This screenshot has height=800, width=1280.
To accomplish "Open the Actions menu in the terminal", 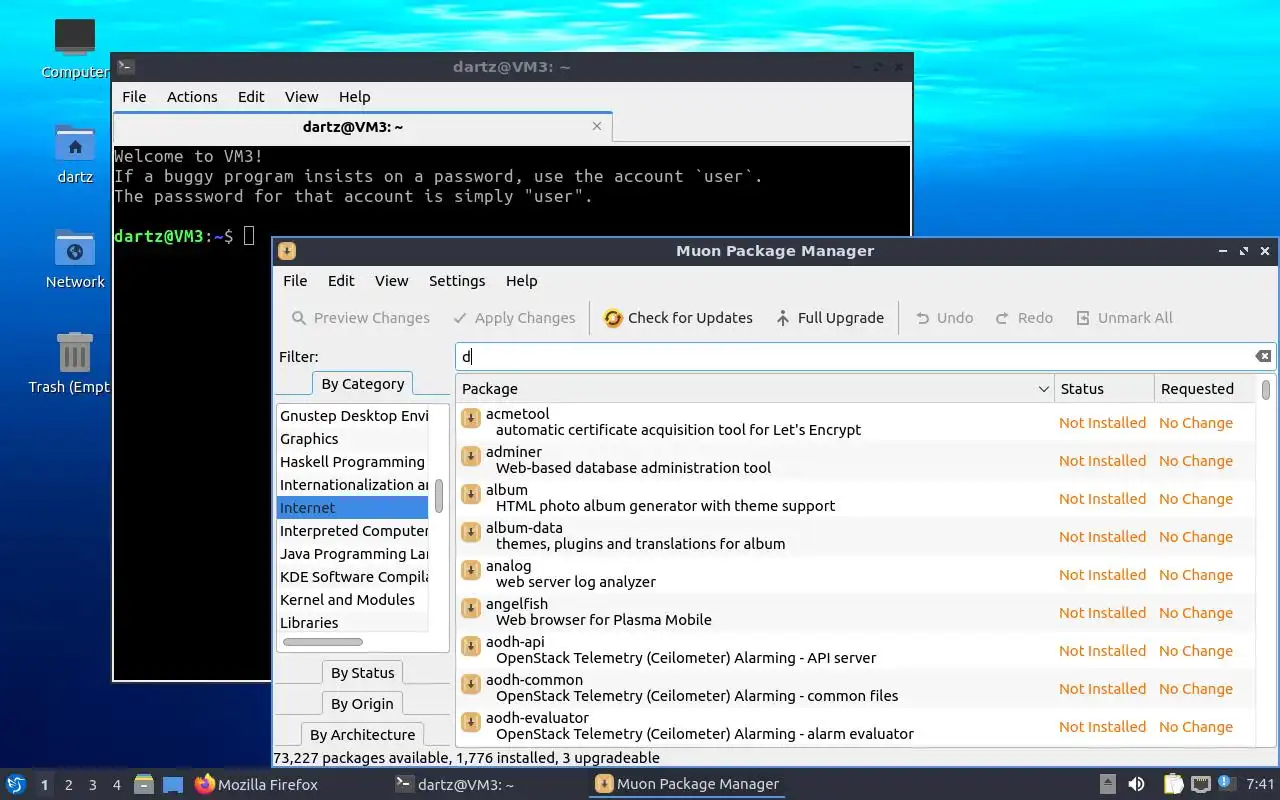I will click(x=192, y=97).
